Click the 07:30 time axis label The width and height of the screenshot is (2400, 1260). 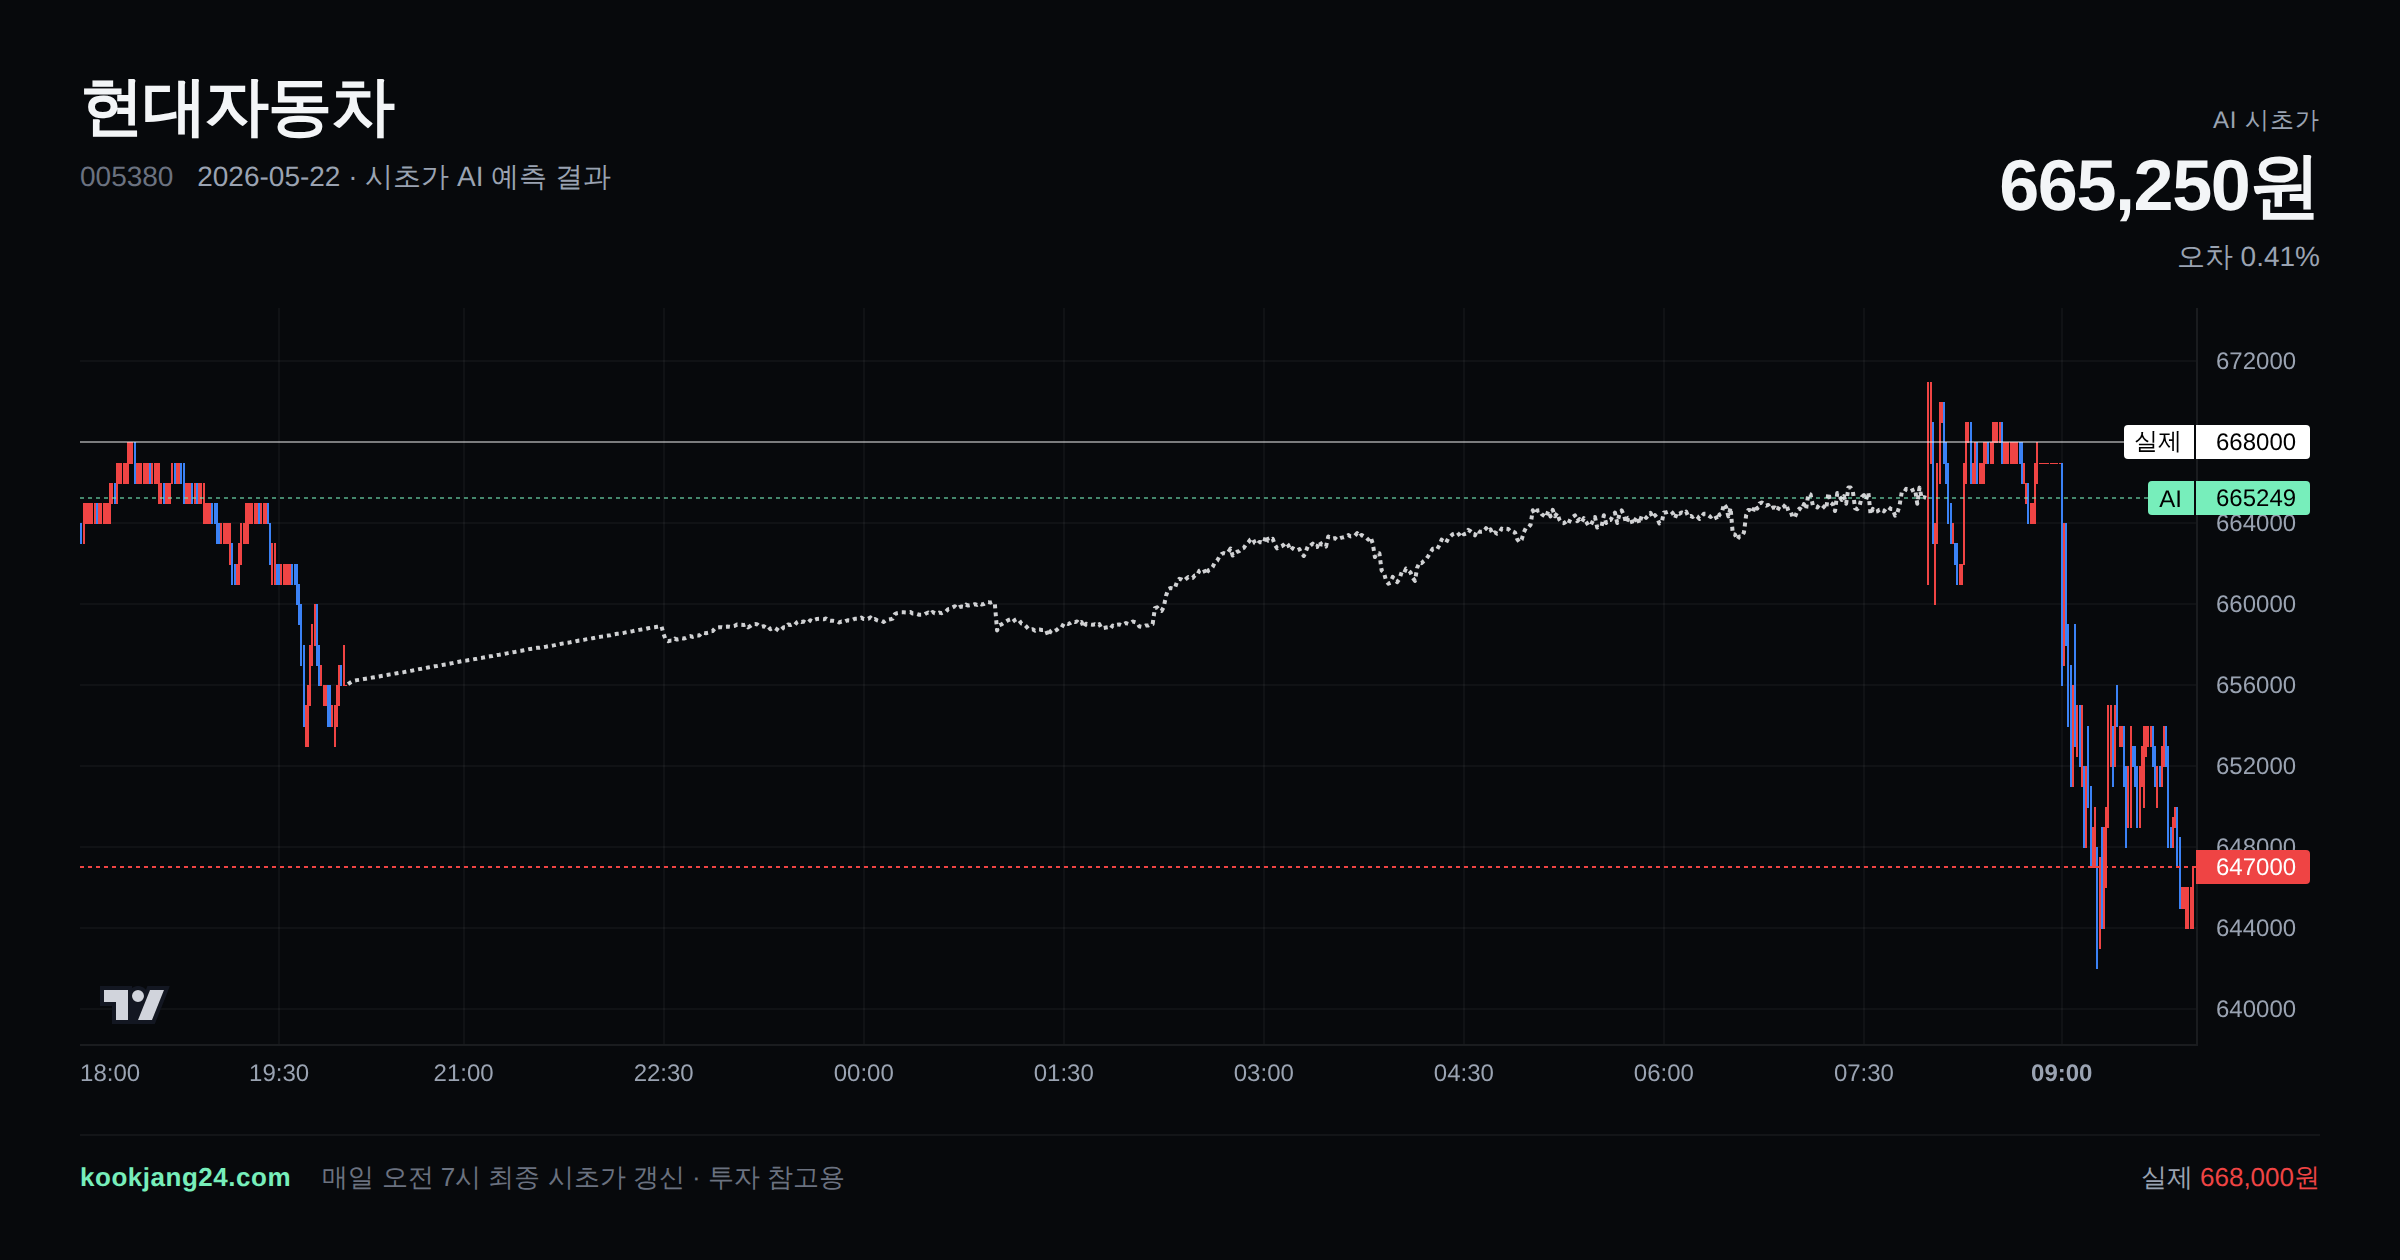point(1863,1073)
